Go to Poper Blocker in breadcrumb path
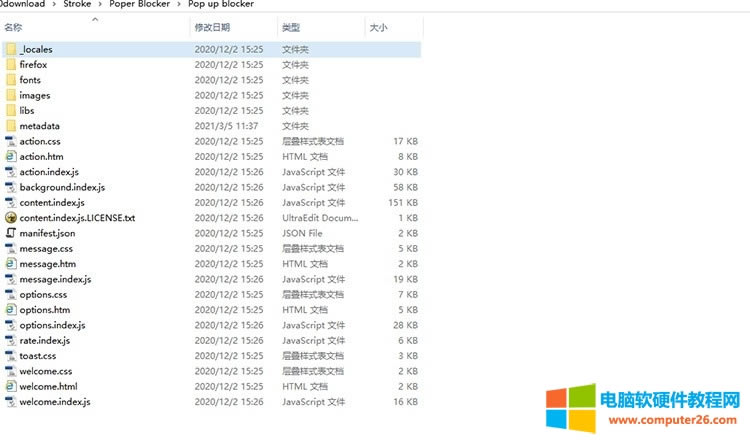Image resolution: width=750 pixels, height=440 pixels. (140, 4)
